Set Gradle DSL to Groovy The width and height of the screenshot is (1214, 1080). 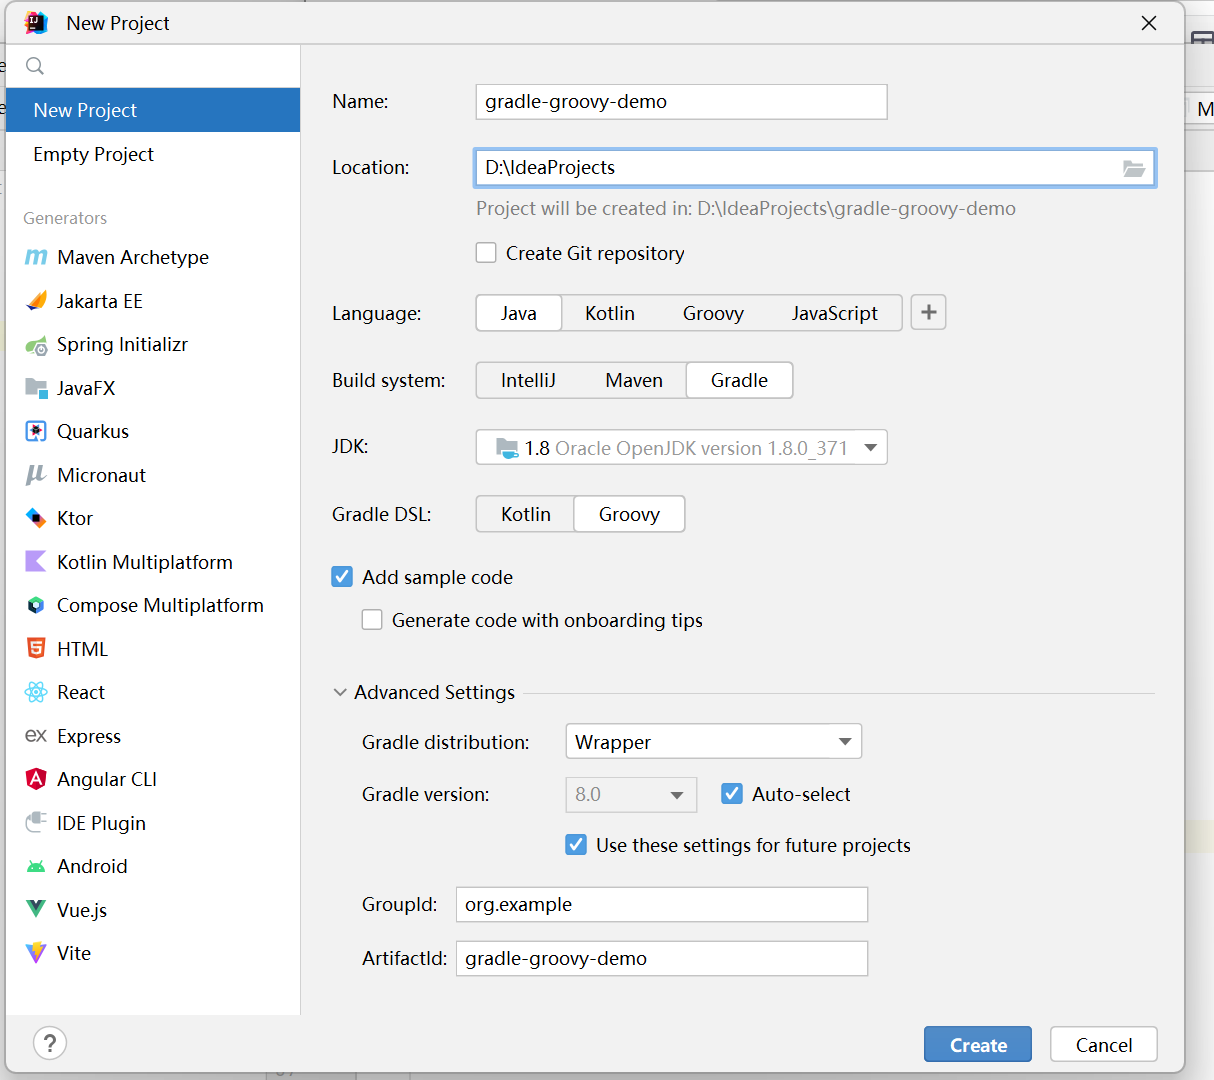[x=629, y=514]
